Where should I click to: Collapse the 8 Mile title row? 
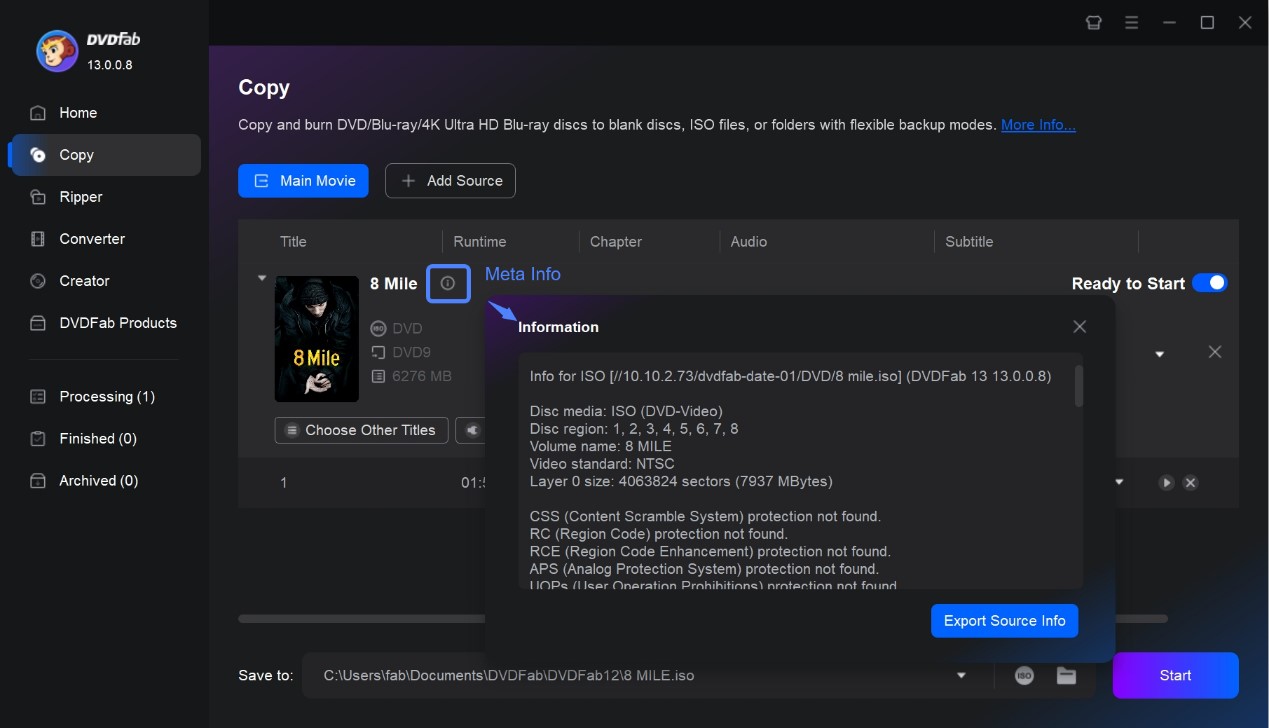(262, 277)
